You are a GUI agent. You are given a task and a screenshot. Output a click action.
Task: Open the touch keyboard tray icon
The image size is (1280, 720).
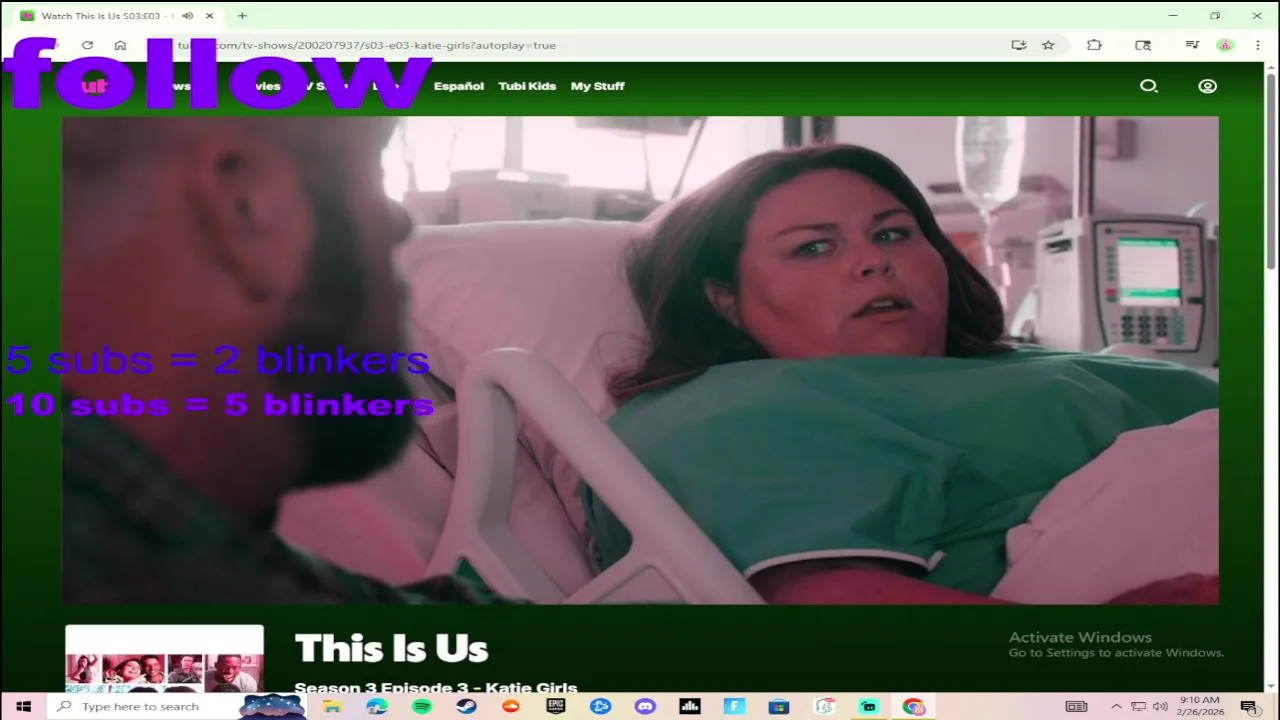click(1076, 706)
